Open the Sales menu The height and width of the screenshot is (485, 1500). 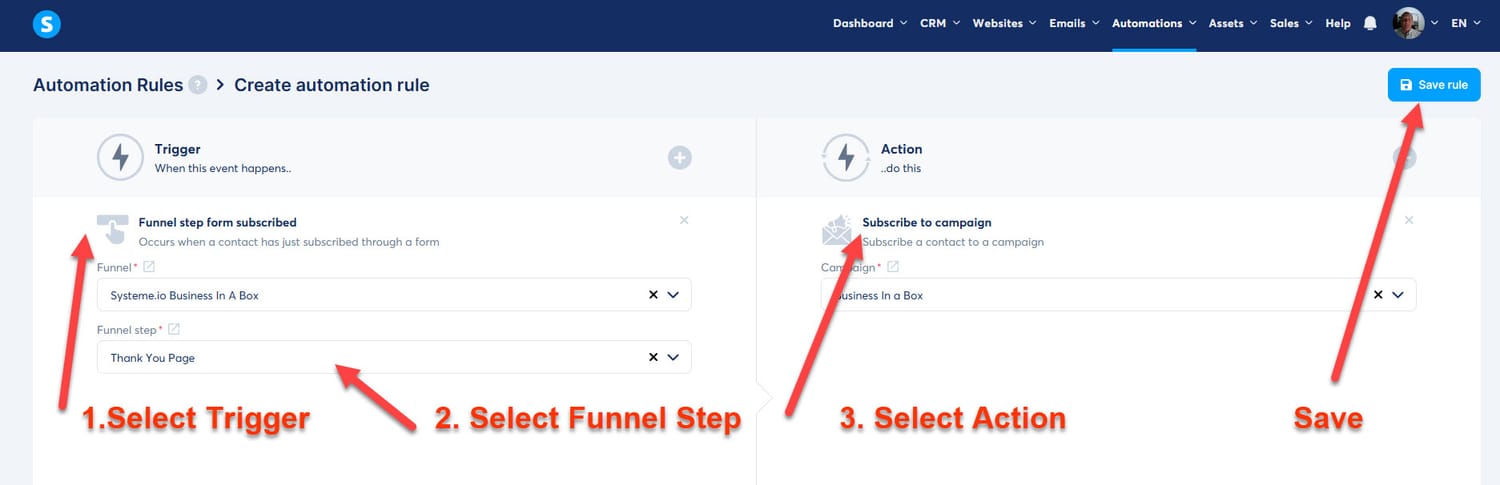tap(1291, 23)
